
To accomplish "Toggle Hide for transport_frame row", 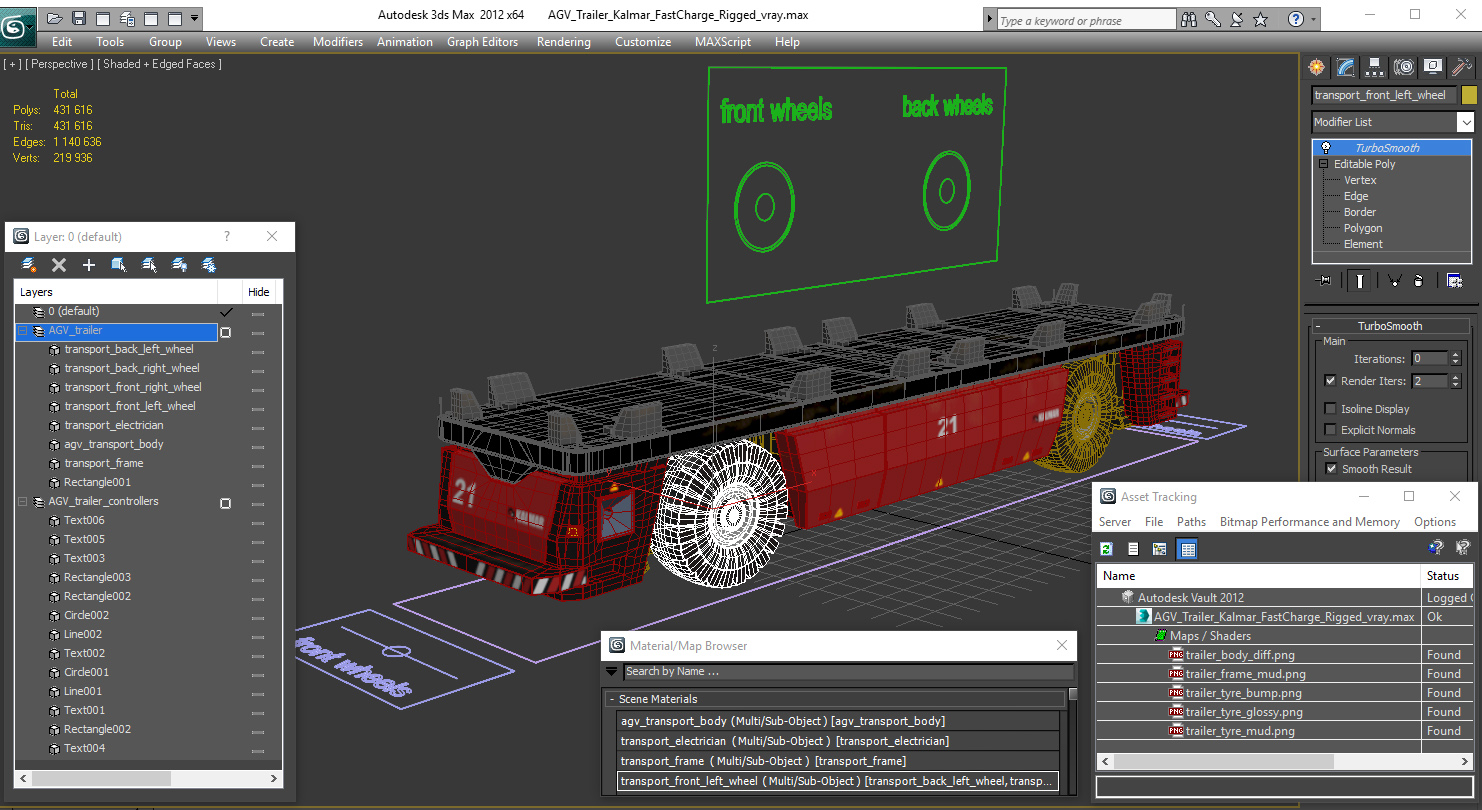I will pos(258,464).
